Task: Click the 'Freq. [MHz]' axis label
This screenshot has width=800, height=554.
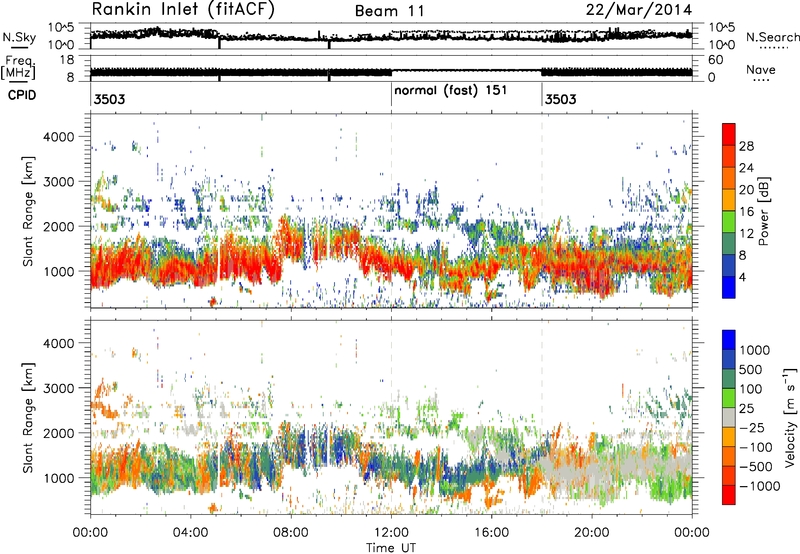Action: tap(19, 68)
